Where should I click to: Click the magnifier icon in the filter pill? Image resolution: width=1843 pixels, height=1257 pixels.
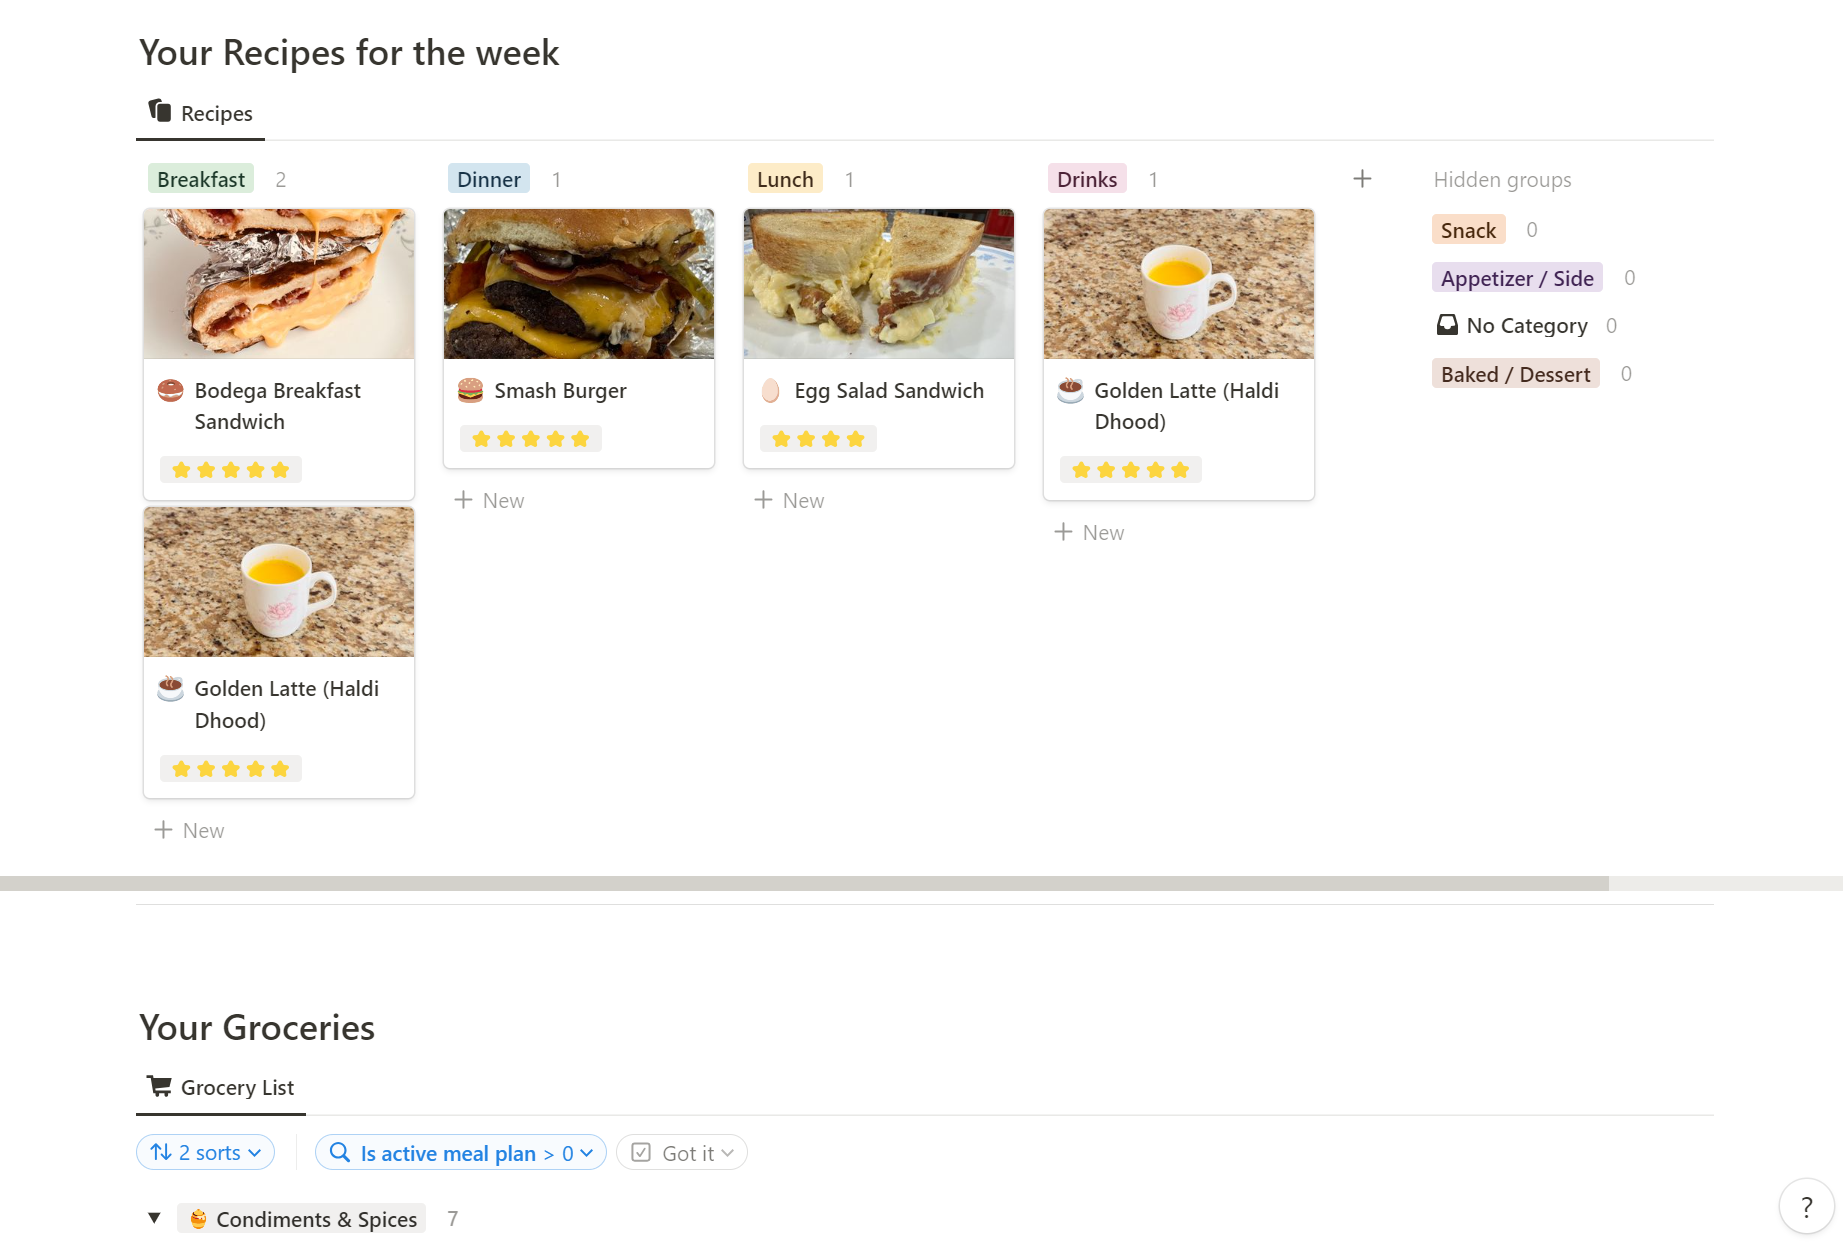[x=339, y=1152]
